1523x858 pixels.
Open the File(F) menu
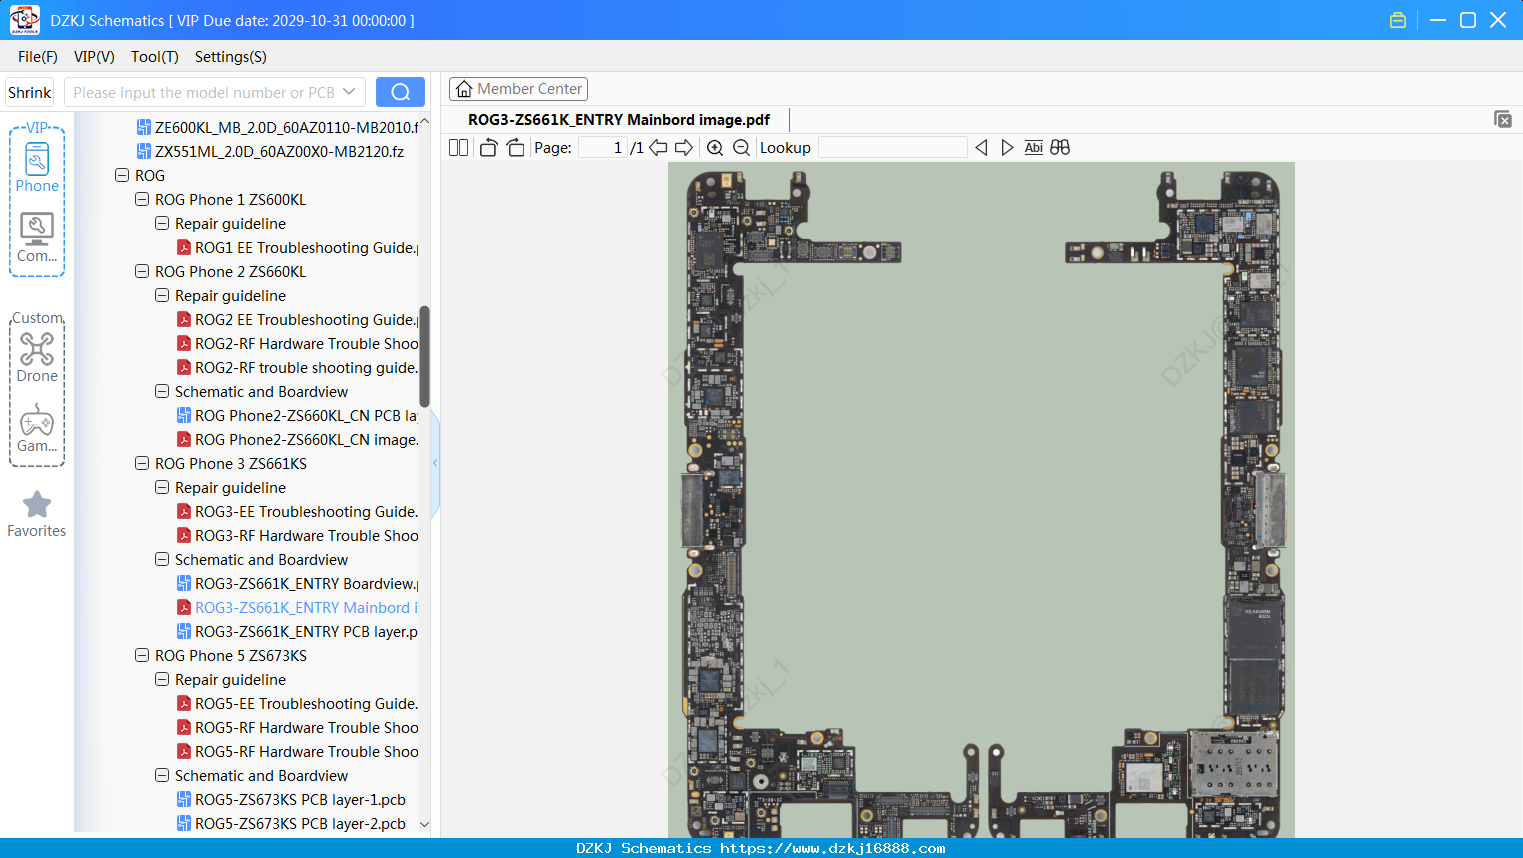pyautogui.click(x=38, y=57)
